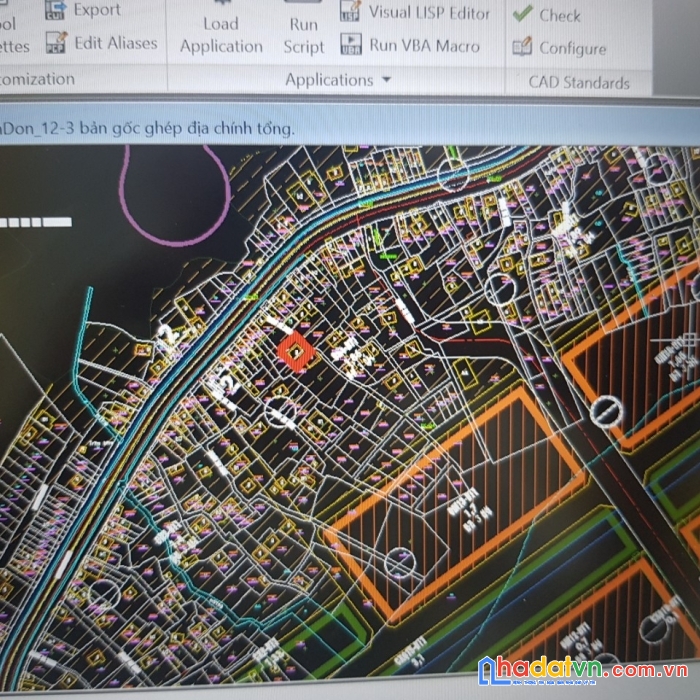Image resolution: width=700 pixels, height=700 pixels.
Task: Open Configure in the CAD Standards panel
Action: click(522, 47)
